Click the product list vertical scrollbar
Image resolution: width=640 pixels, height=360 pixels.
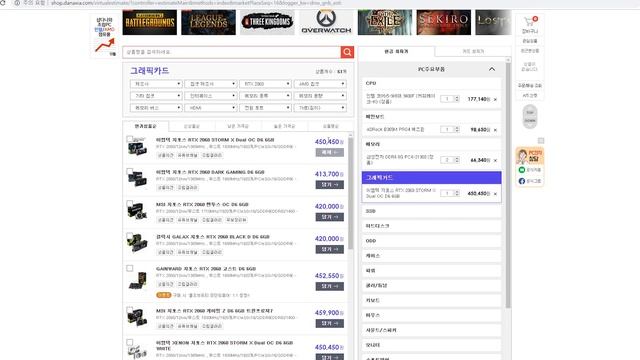[x=351, y=192]
